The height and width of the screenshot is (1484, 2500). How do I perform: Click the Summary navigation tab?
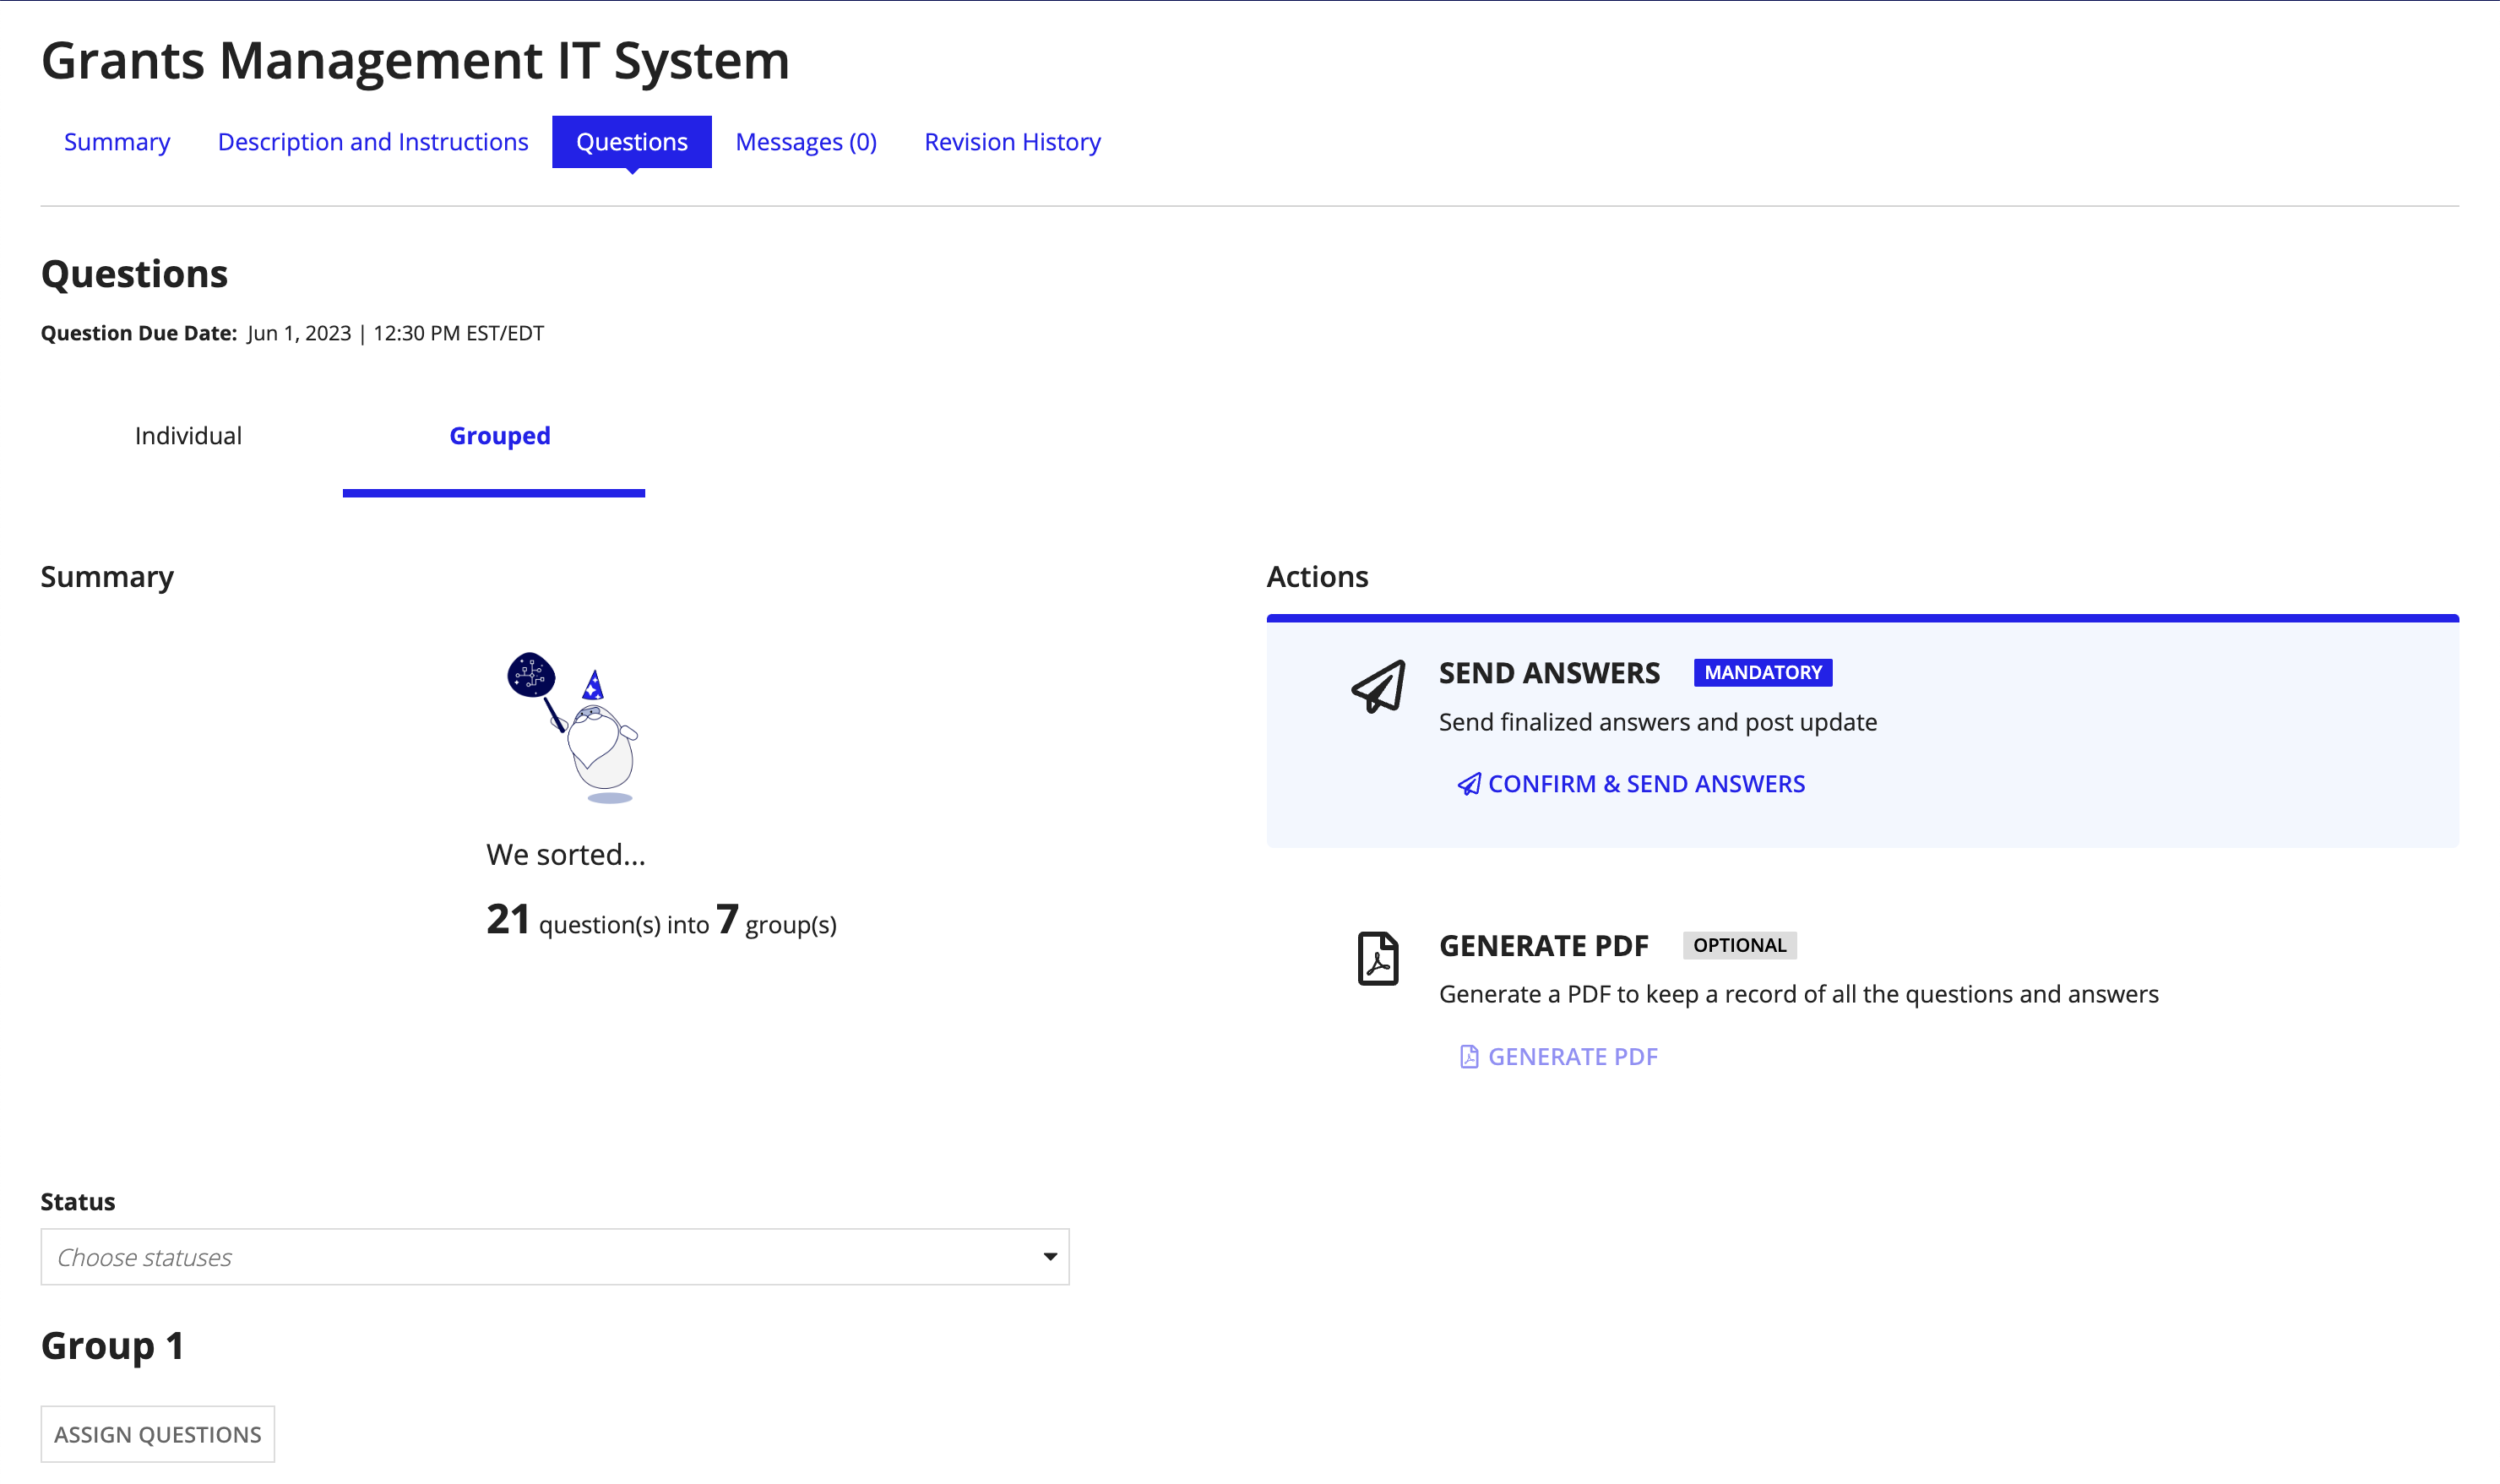point(117,139)
